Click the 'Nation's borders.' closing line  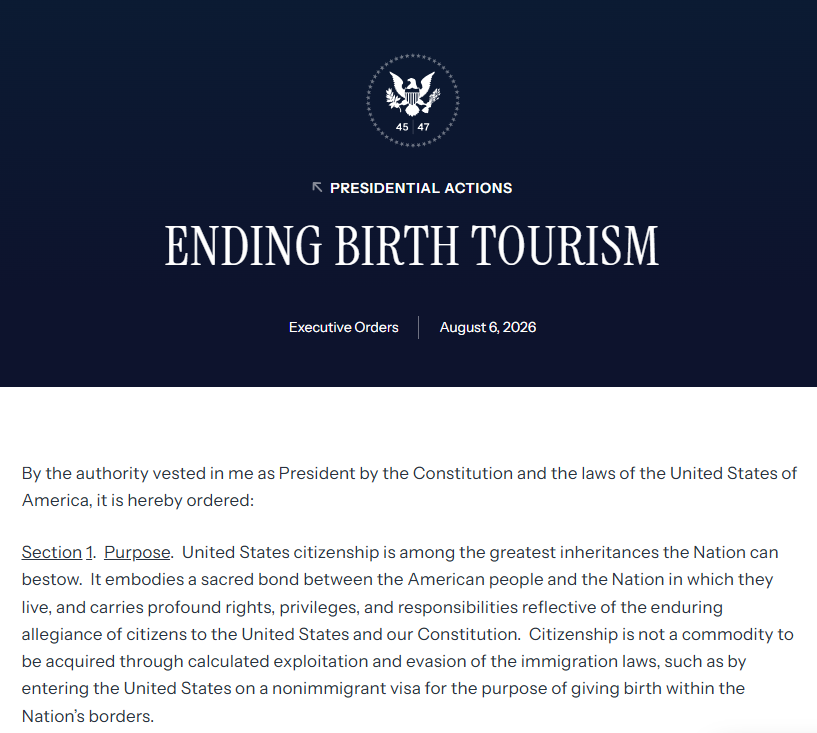[88, 716]
